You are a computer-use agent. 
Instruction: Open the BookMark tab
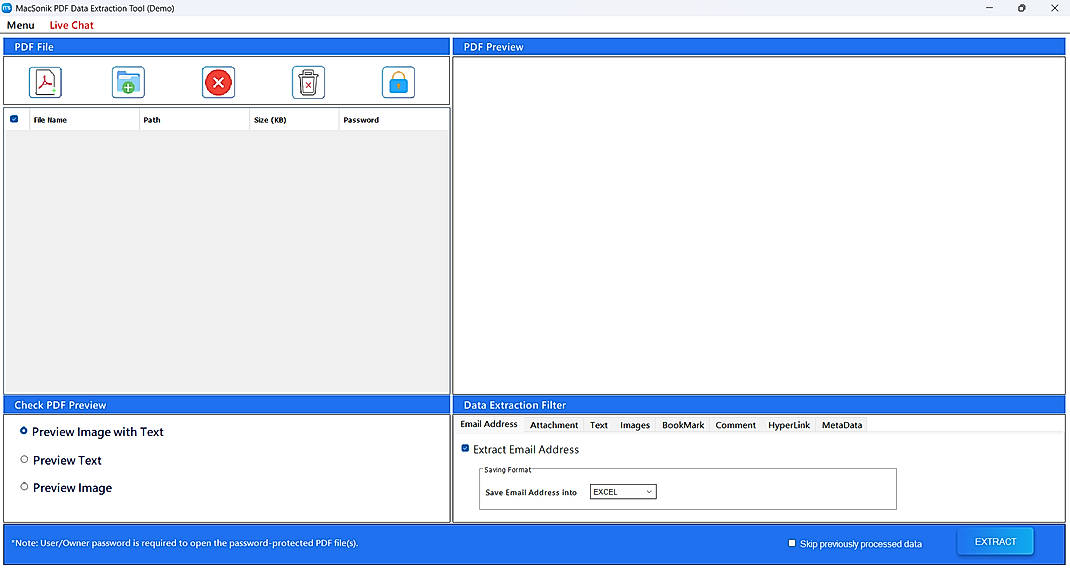coord(683,425)
